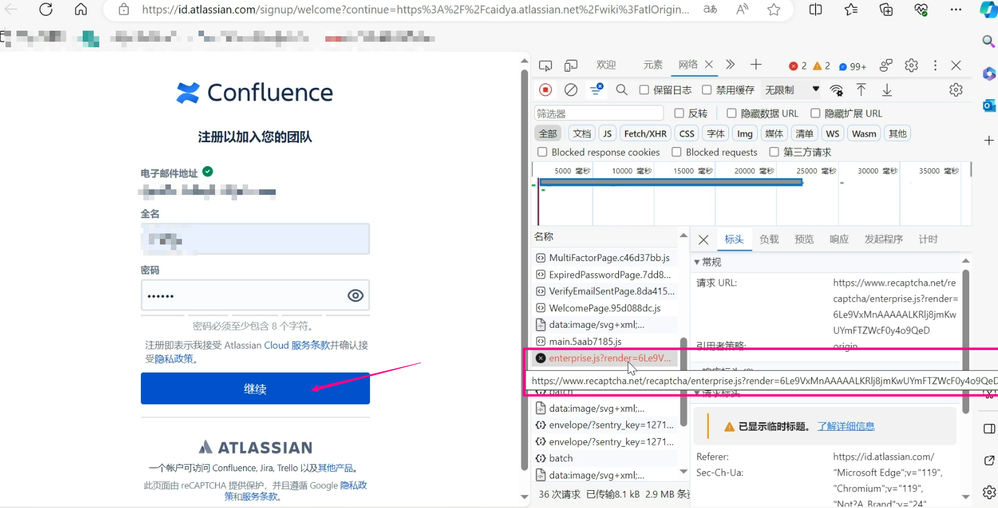Select main.5aab7185.js request

[603, 341]
